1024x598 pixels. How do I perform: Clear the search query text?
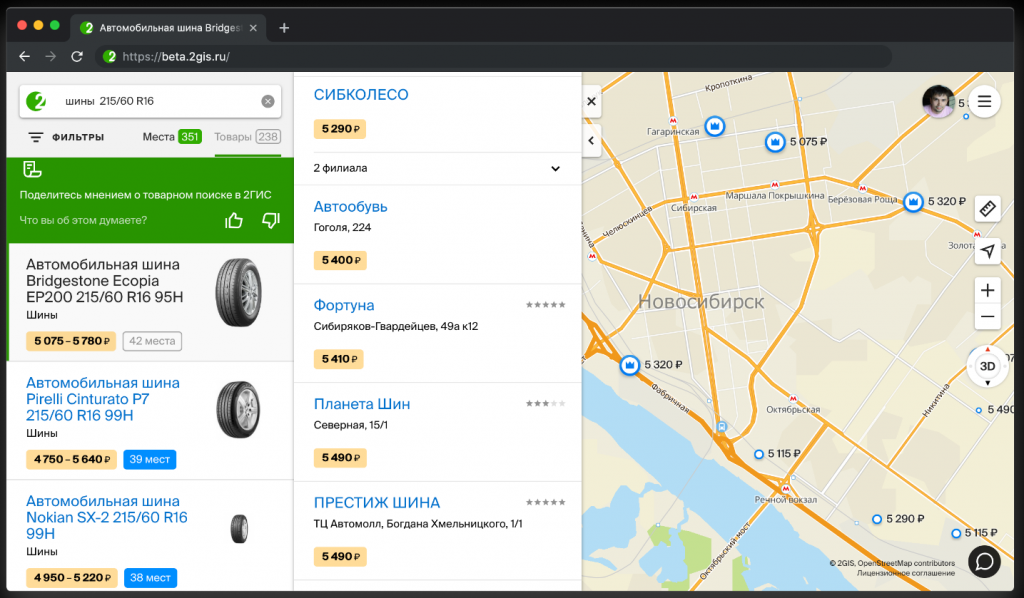268,101
